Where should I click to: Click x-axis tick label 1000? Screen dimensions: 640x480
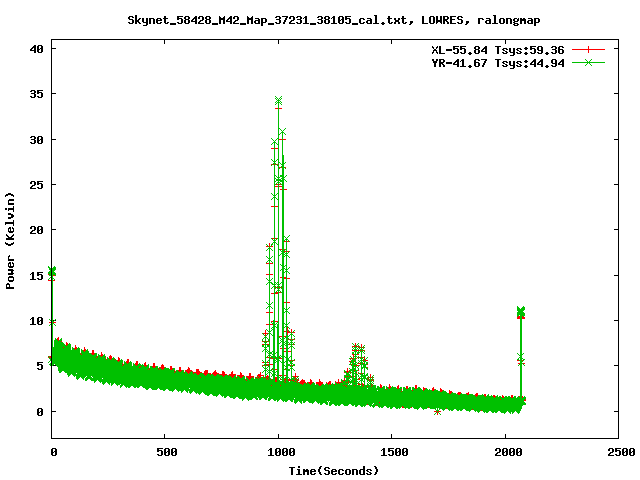click(281, 452)
